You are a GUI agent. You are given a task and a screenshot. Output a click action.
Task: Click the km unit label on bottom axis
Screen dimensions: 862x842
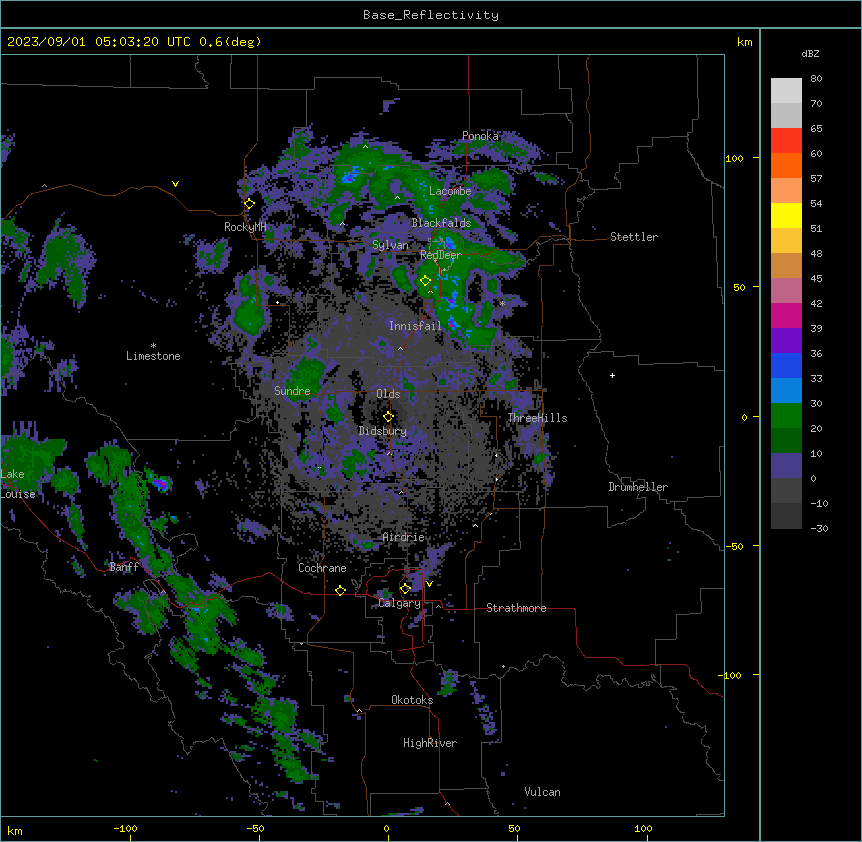pos(15,830)
